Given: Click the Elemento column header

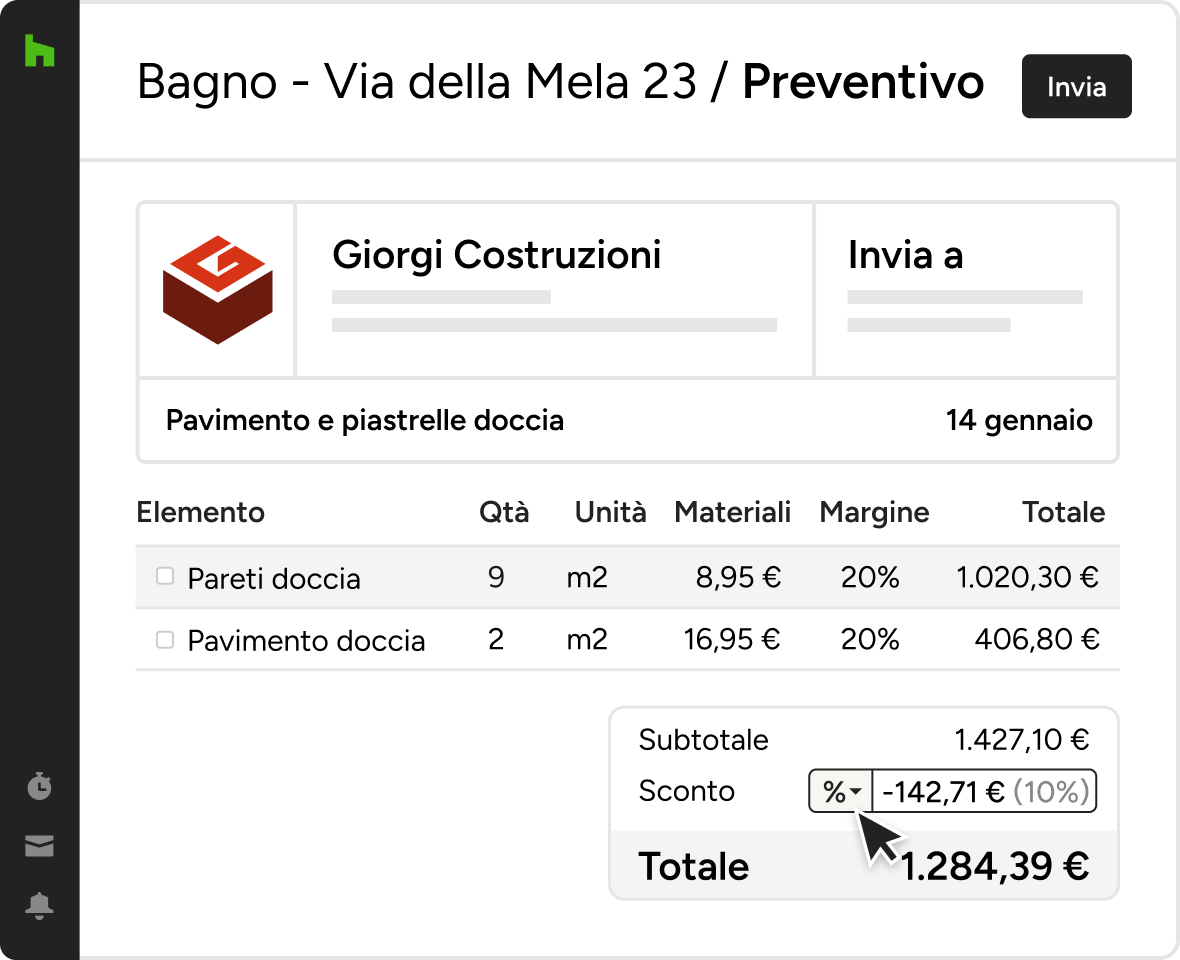Looking at the screenshot, I should [x=200, y=512].
